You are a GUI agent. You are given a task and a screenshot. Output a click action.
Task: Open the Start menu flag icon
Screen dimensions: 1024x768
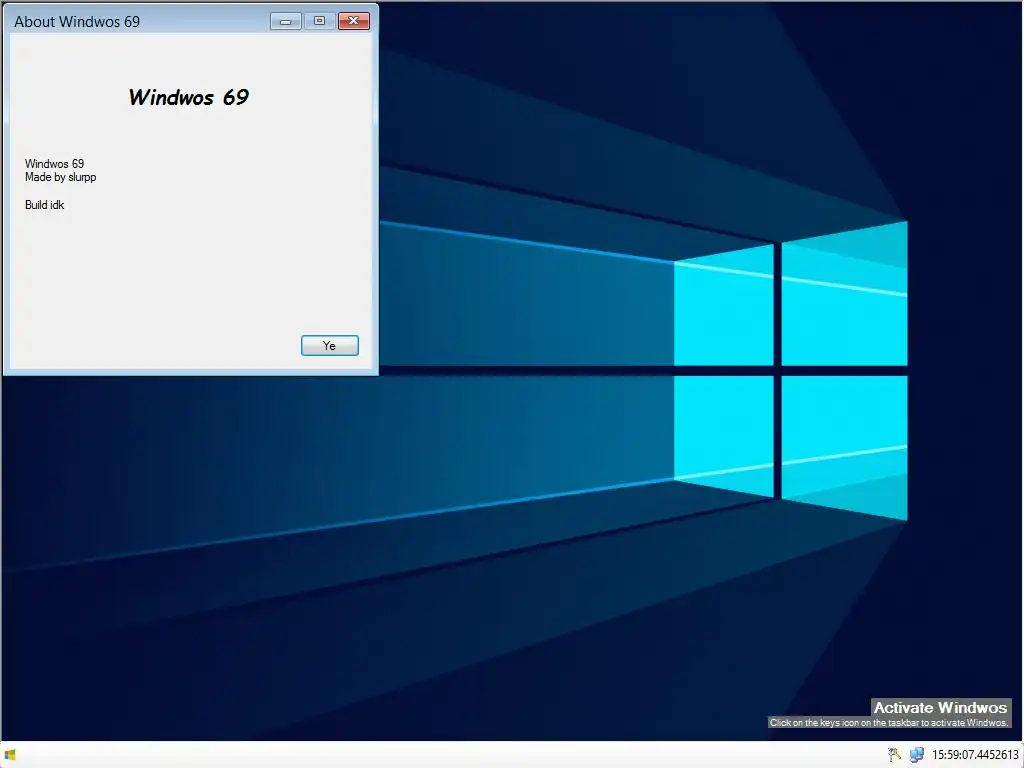[10, 755]
